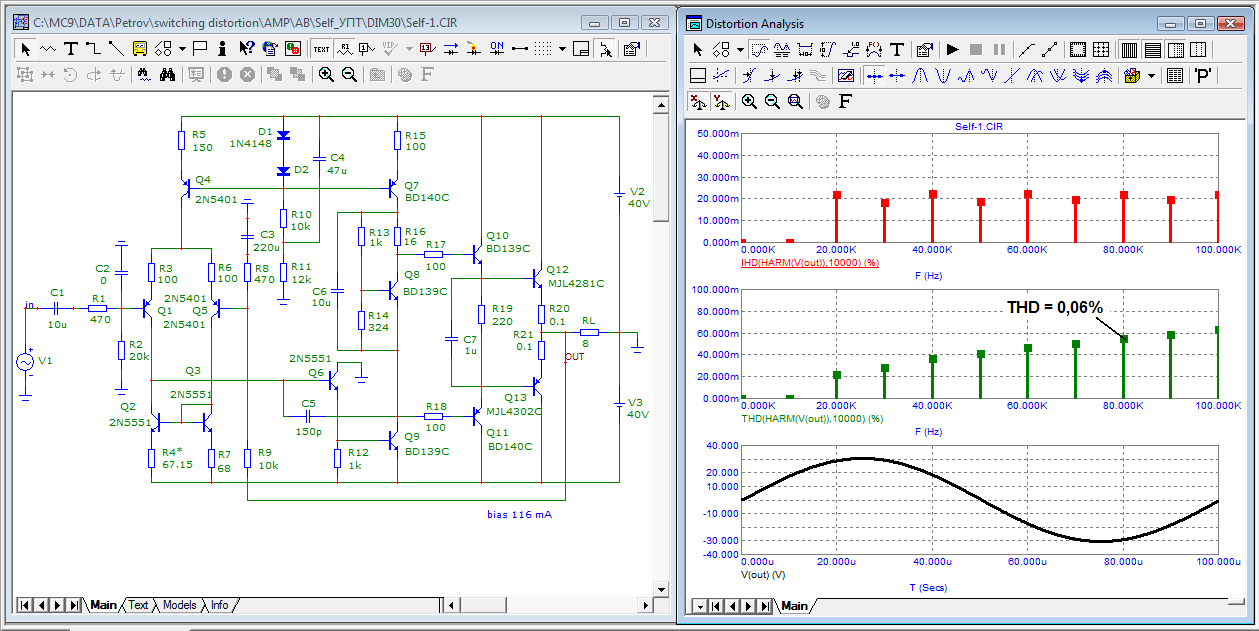Select Main tab in schematic window
Image resolution: width=1259 pixels, height=631 pixels.
tap(103, 605)
